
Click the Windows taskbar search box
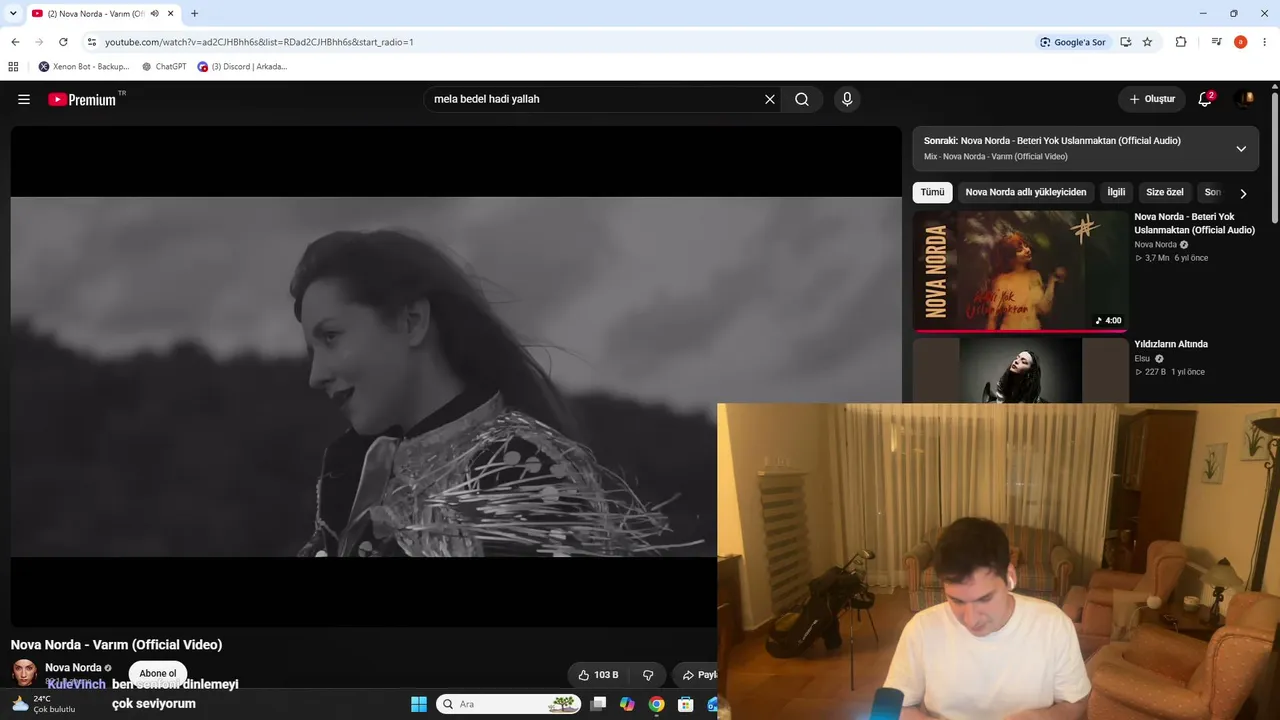point(509,704)
